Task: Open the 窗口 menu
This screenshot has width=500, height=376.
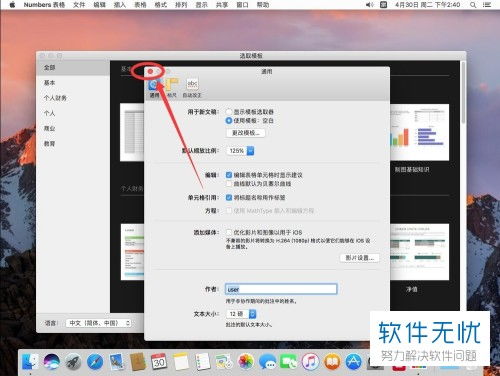Action: tap(242, 5)
